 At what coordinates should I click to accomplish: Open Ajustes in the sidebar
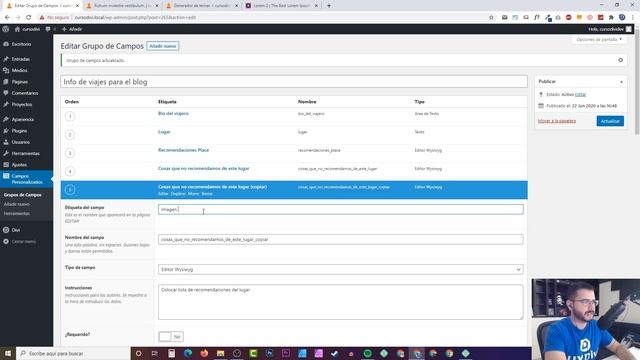tap(19, 165)
